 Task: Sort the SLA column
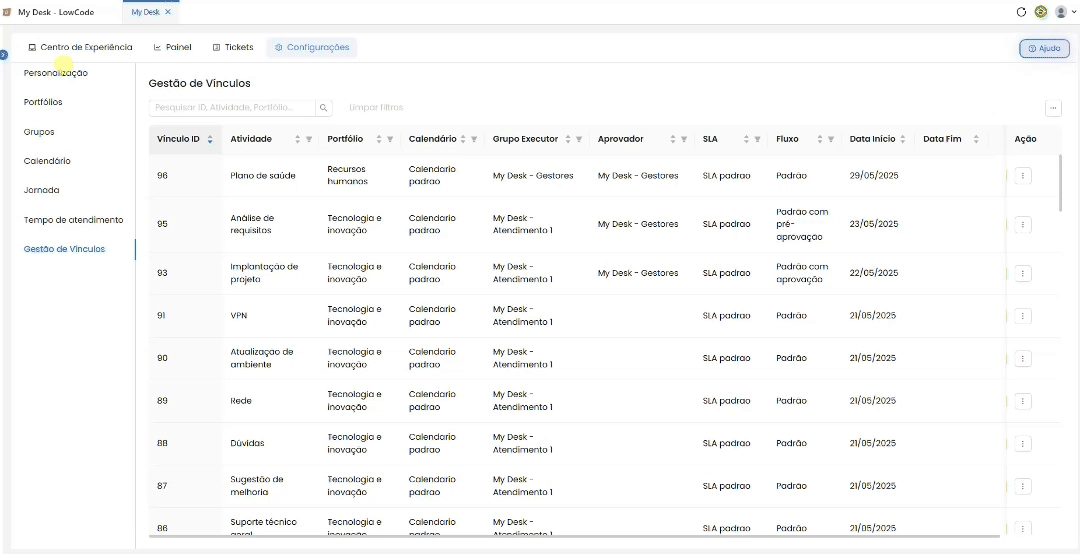[746, 139]
